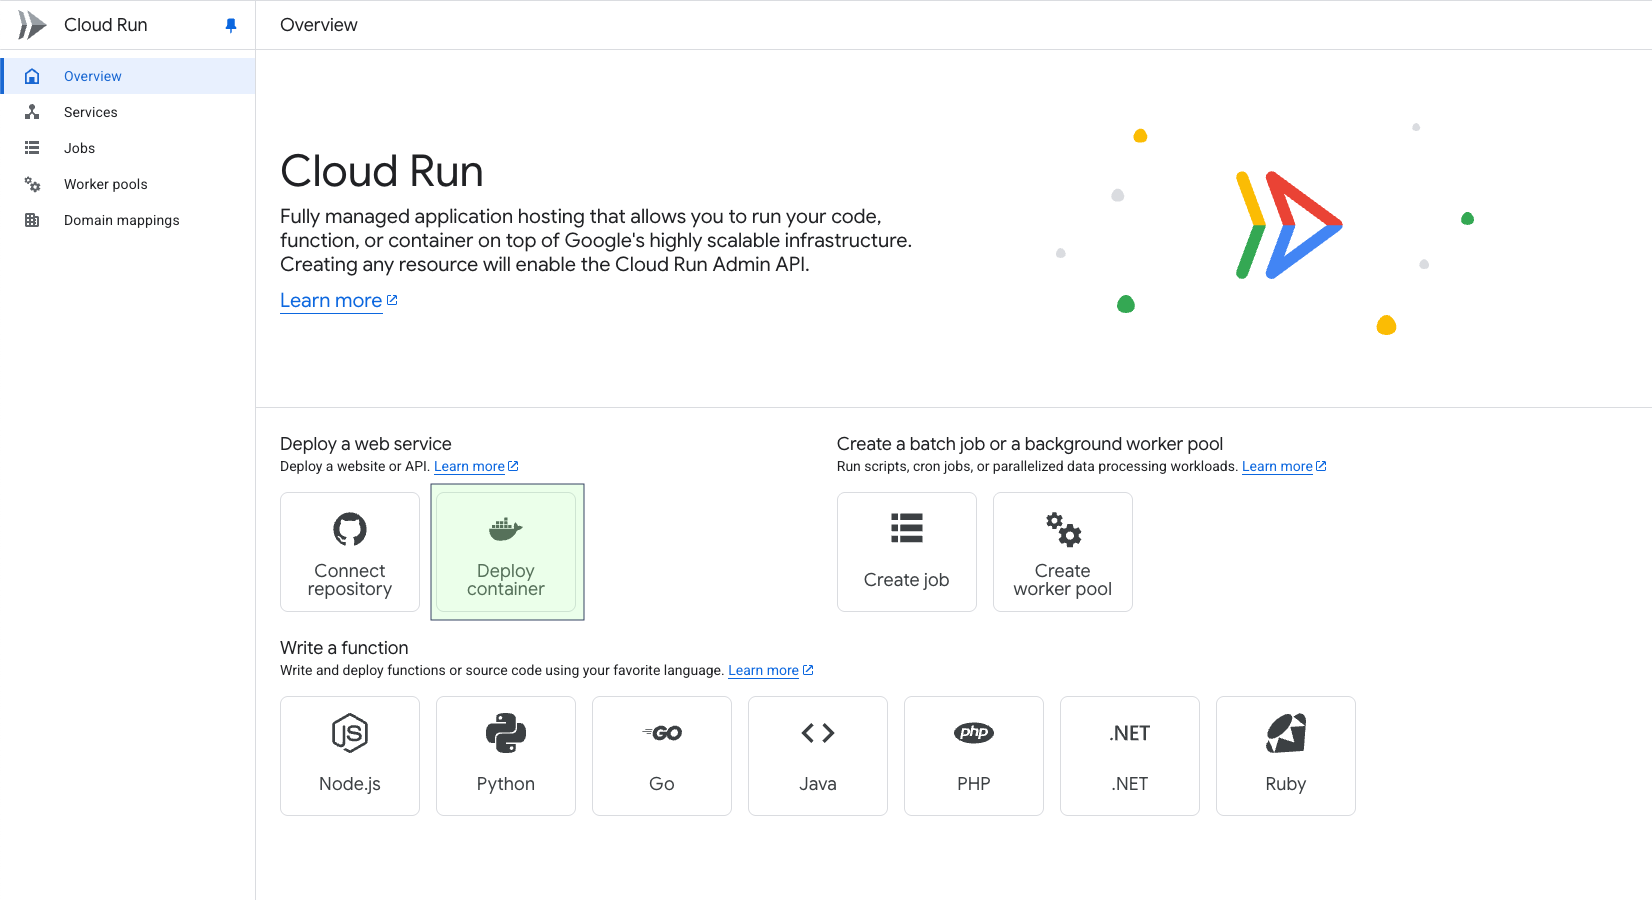
Task: Click the pin icon beside Cloud Run
Action: click(231, 26)
